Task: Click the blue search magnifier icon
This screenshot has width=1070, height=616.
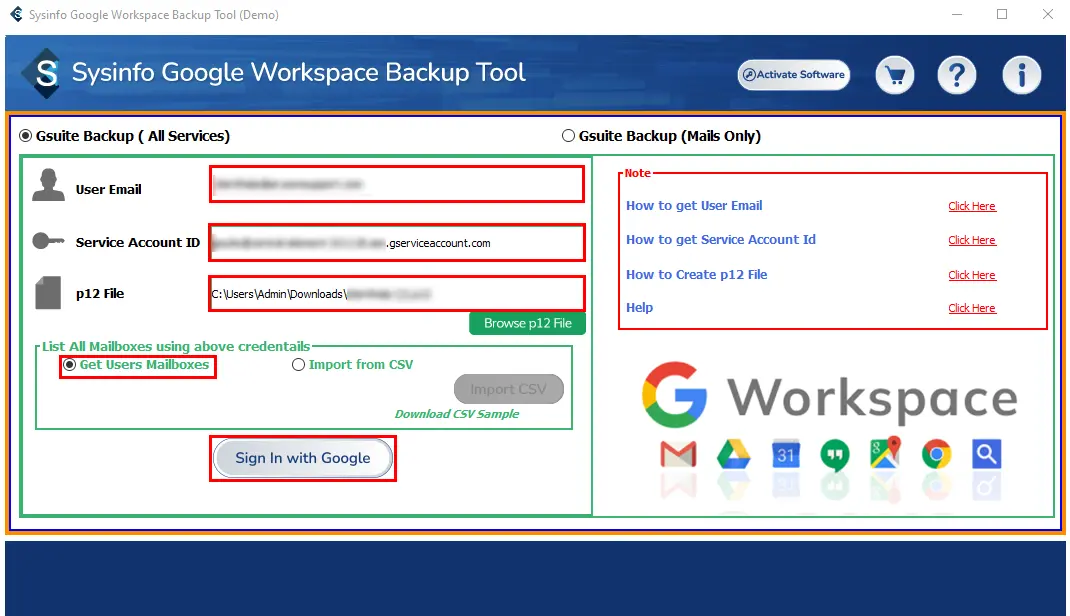Action: pos(987,455)
